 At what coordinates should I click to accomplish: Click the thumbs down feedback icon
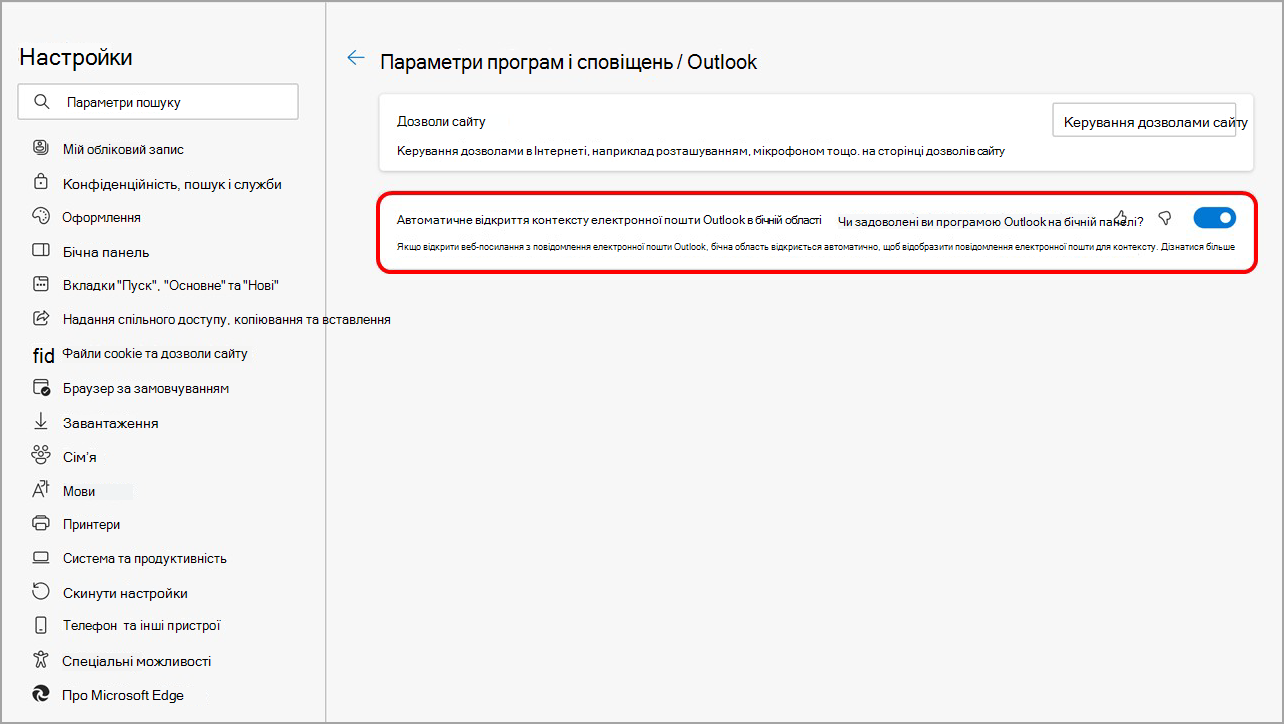1164,218
